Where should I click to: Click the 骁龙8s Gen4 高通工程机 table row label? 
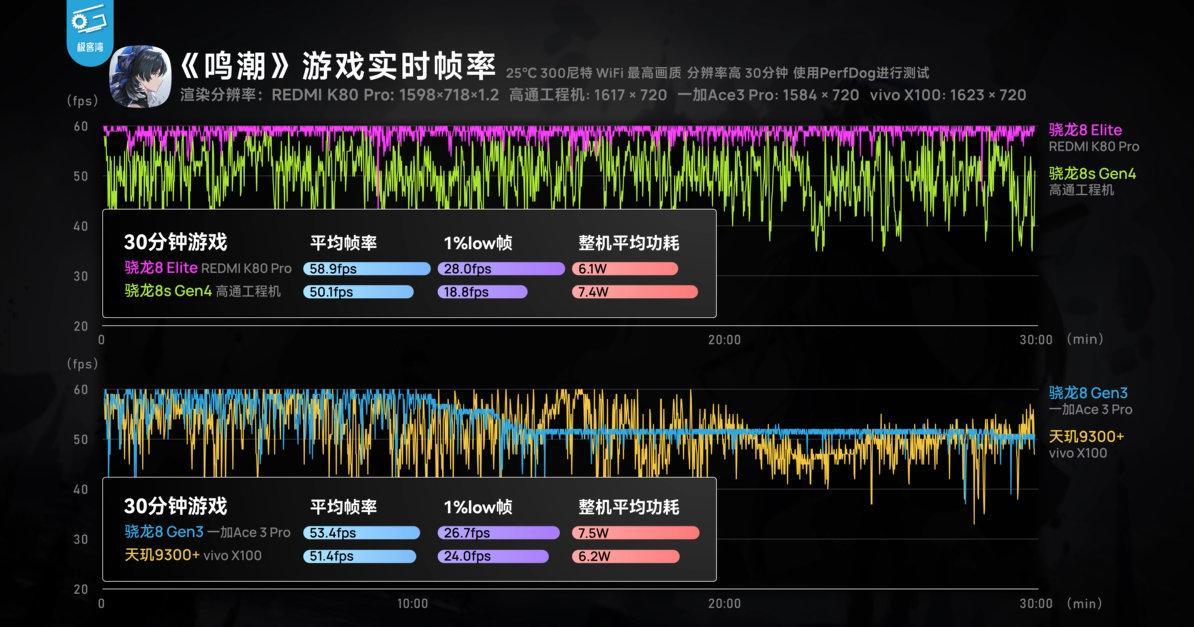[x=203, y=291]
